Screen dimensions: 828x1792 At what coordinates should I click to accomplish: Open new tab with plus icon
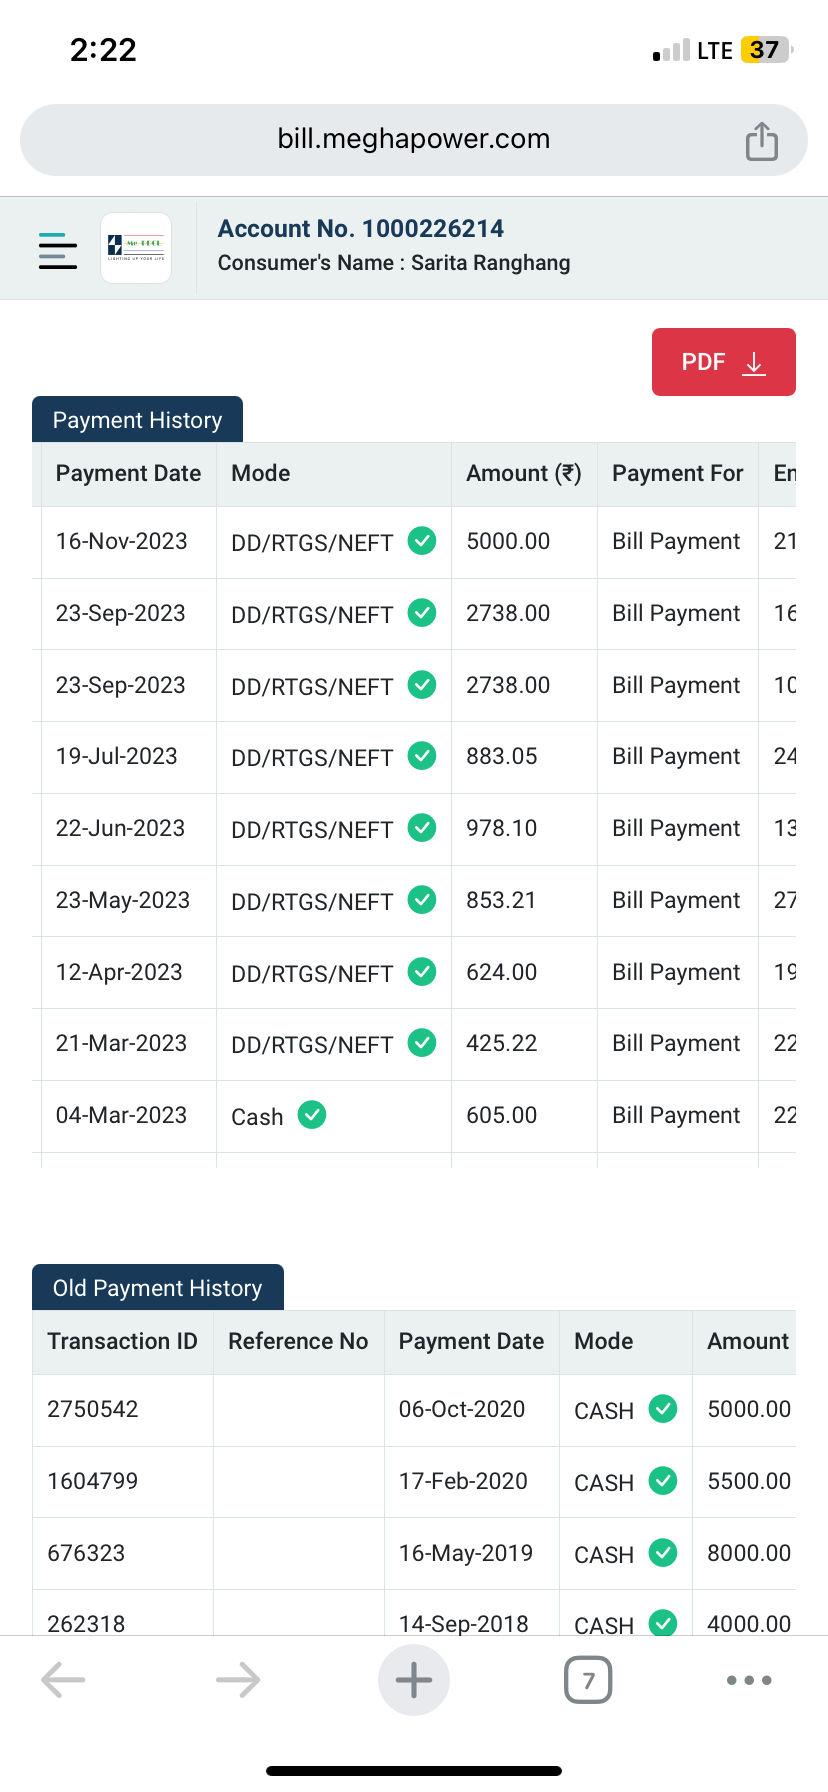[414, 1680]
